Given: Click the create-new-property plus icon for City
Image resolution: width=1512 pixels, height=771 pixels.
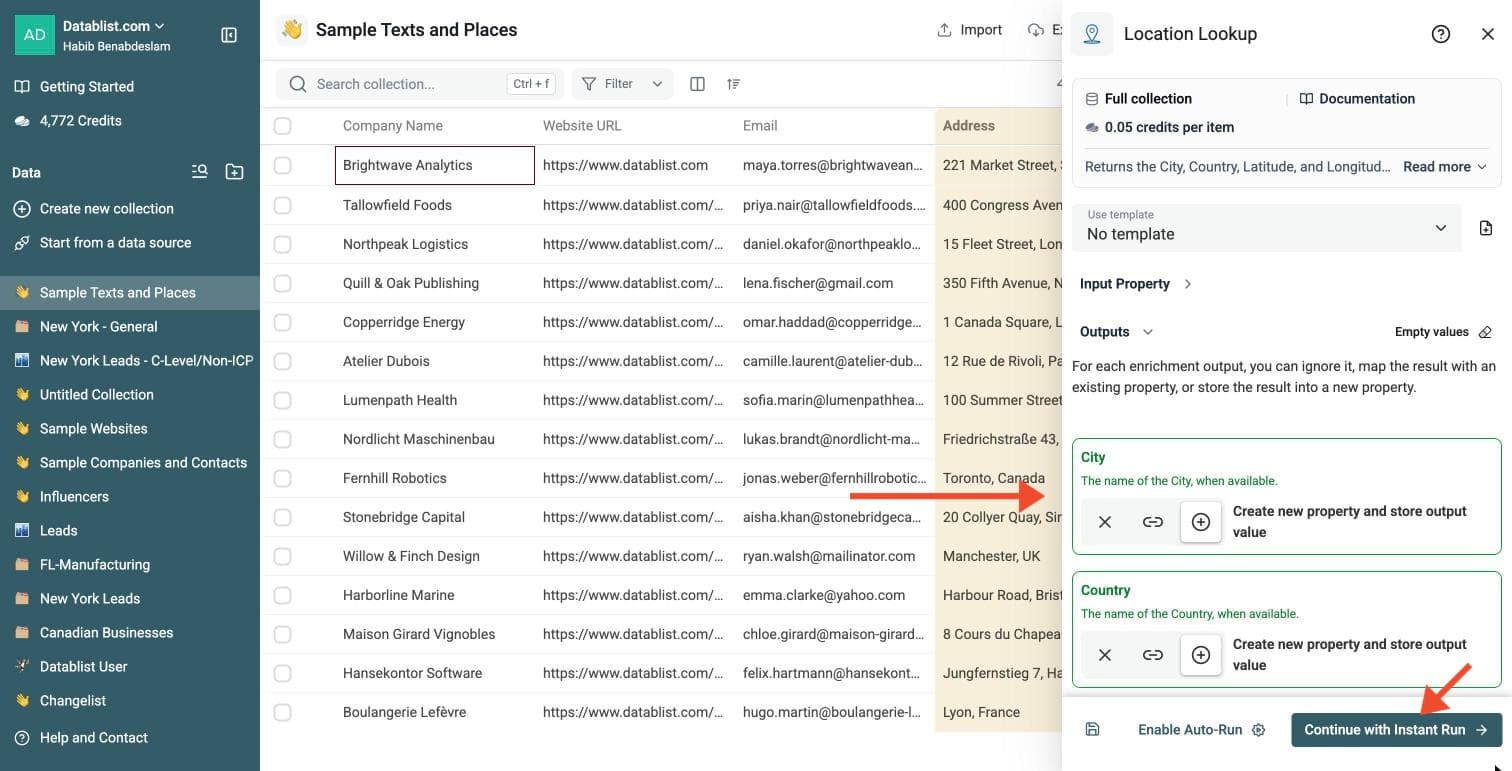Looking at the screenshot, I should tap(1201, 522).
